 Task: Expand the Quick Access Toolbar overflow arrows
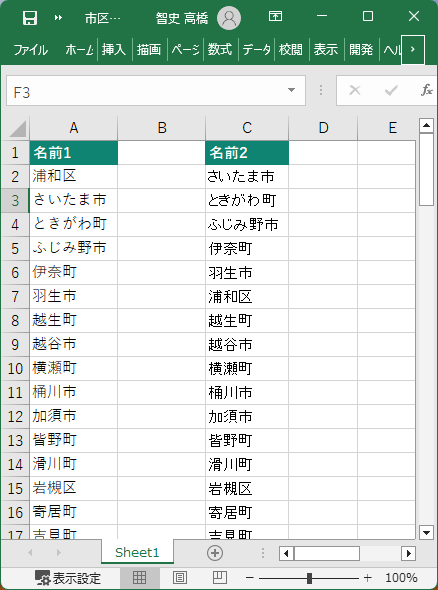point(58,18)
